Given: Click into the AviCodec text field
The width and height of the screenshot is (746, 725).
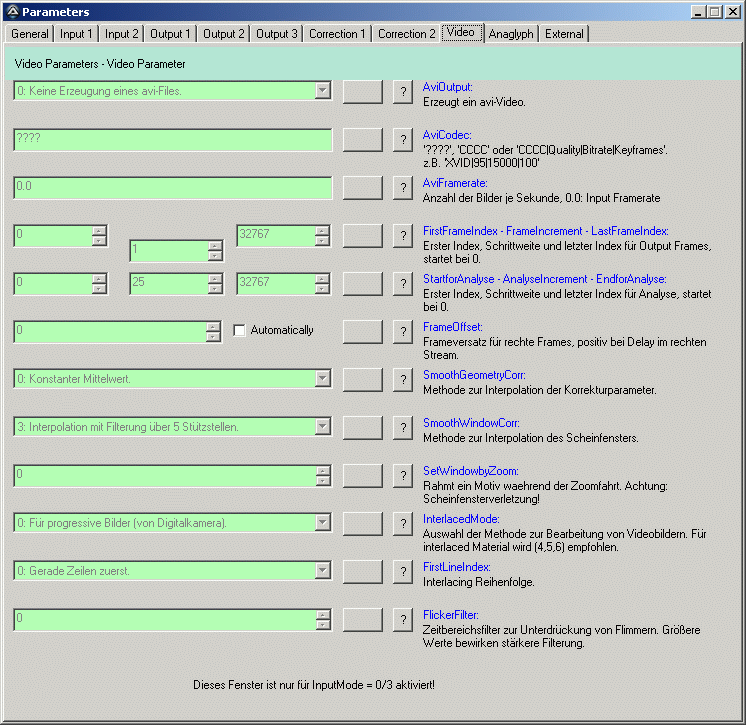Looking at the screenshot, I should [x=172, y=140].
